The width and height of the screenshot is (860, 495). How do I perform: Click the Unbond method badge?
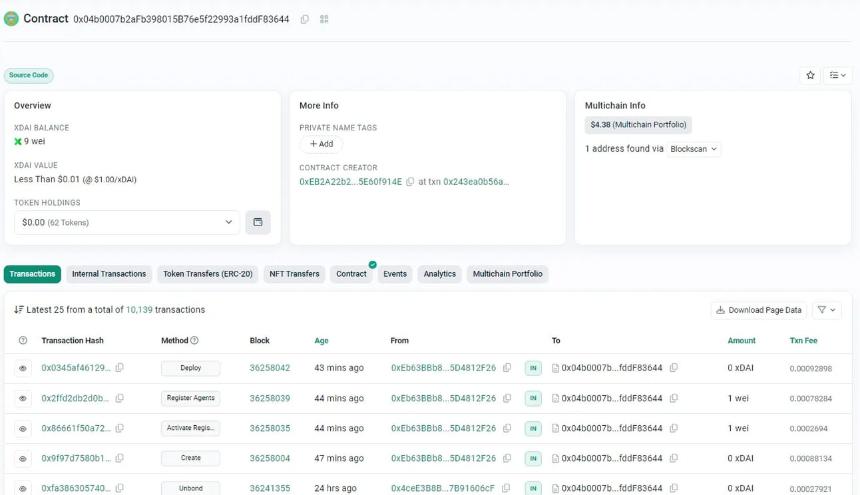click(191, 488)
